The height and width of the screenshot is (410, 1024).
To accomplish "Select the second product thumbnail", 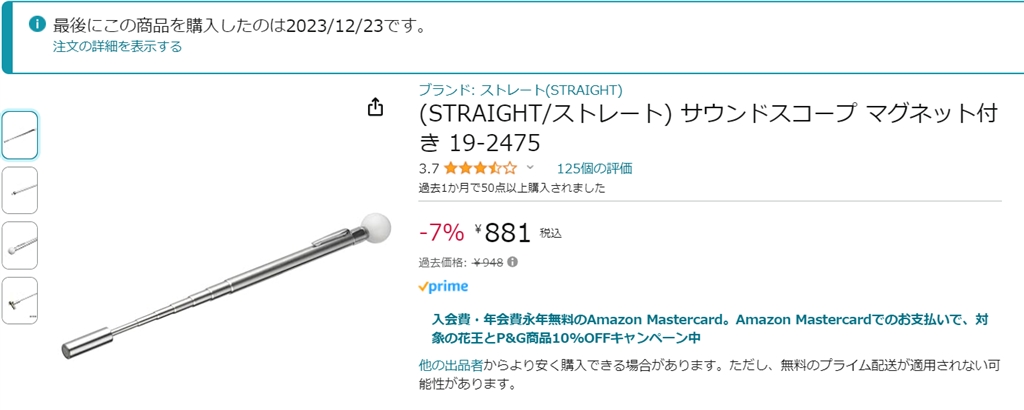I will click(20, 190).
